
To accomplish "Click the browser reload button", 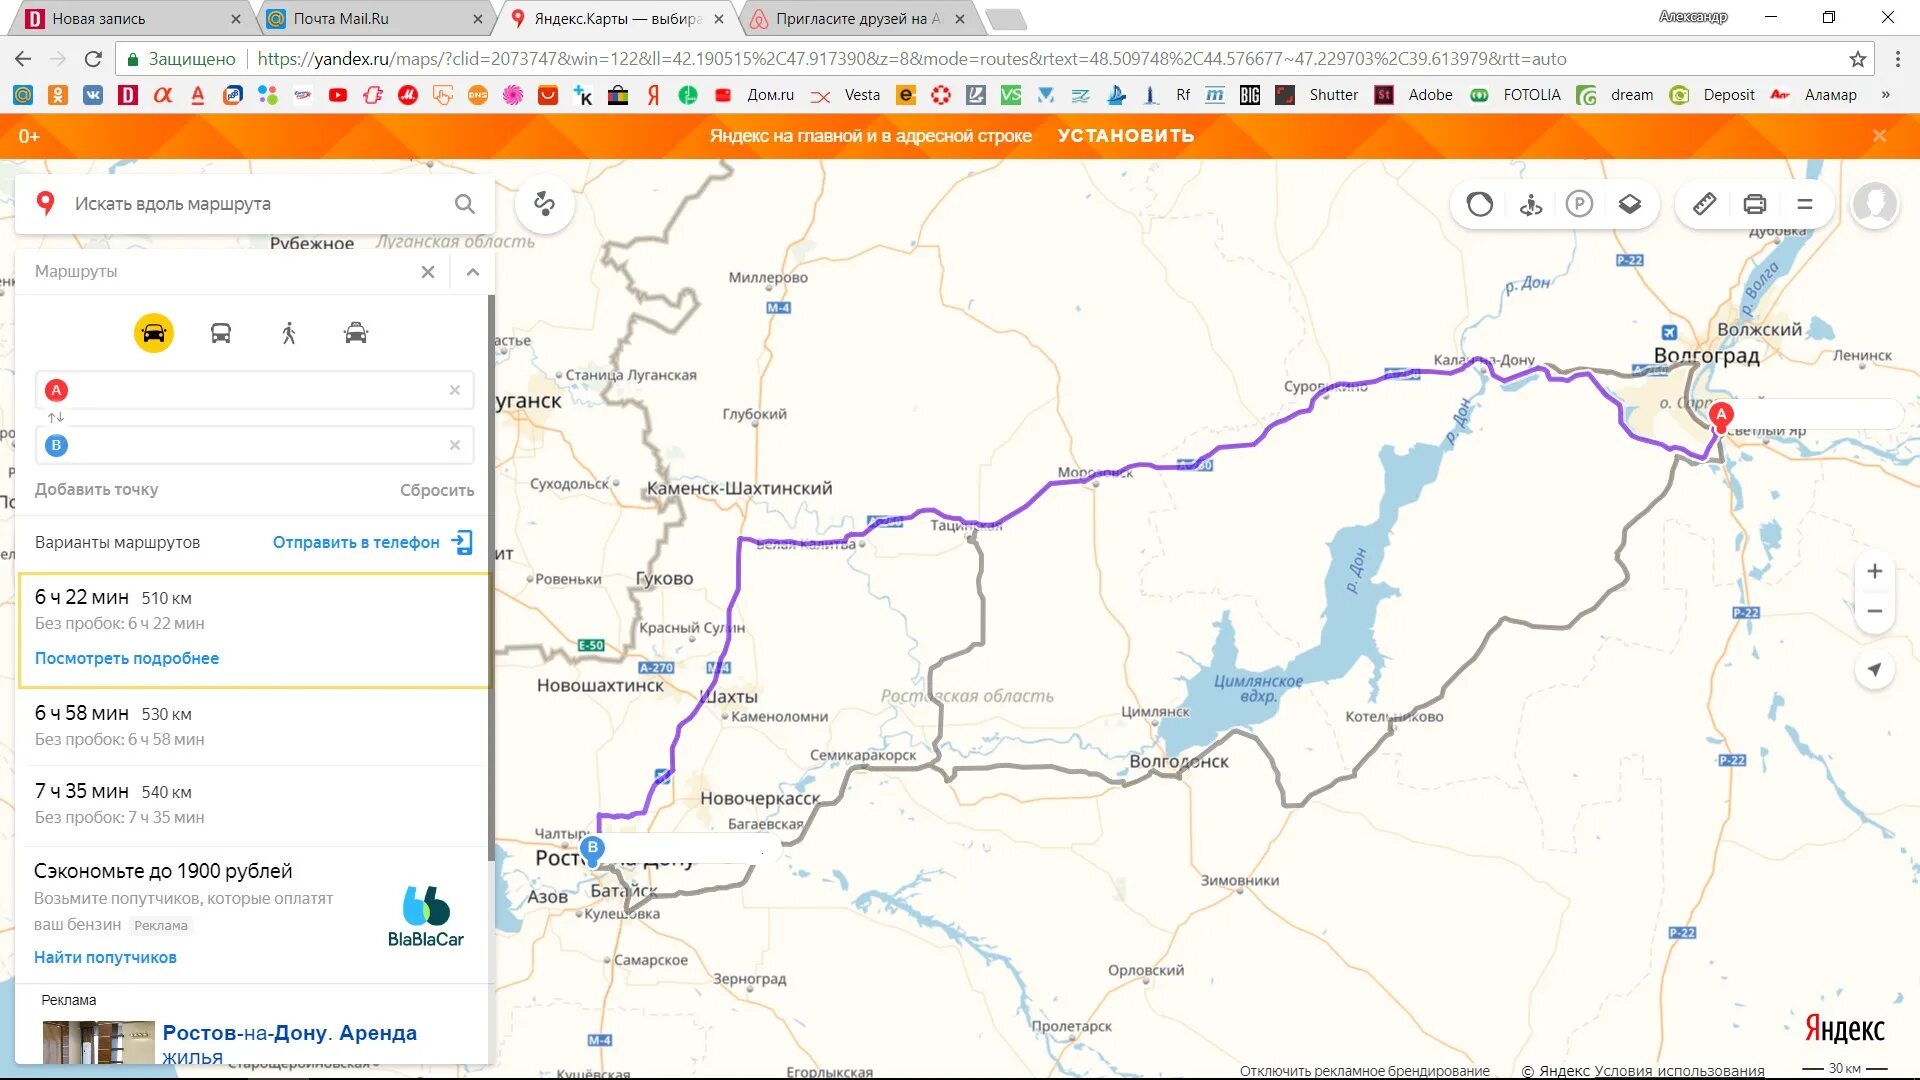I will [x=93, y=59].
